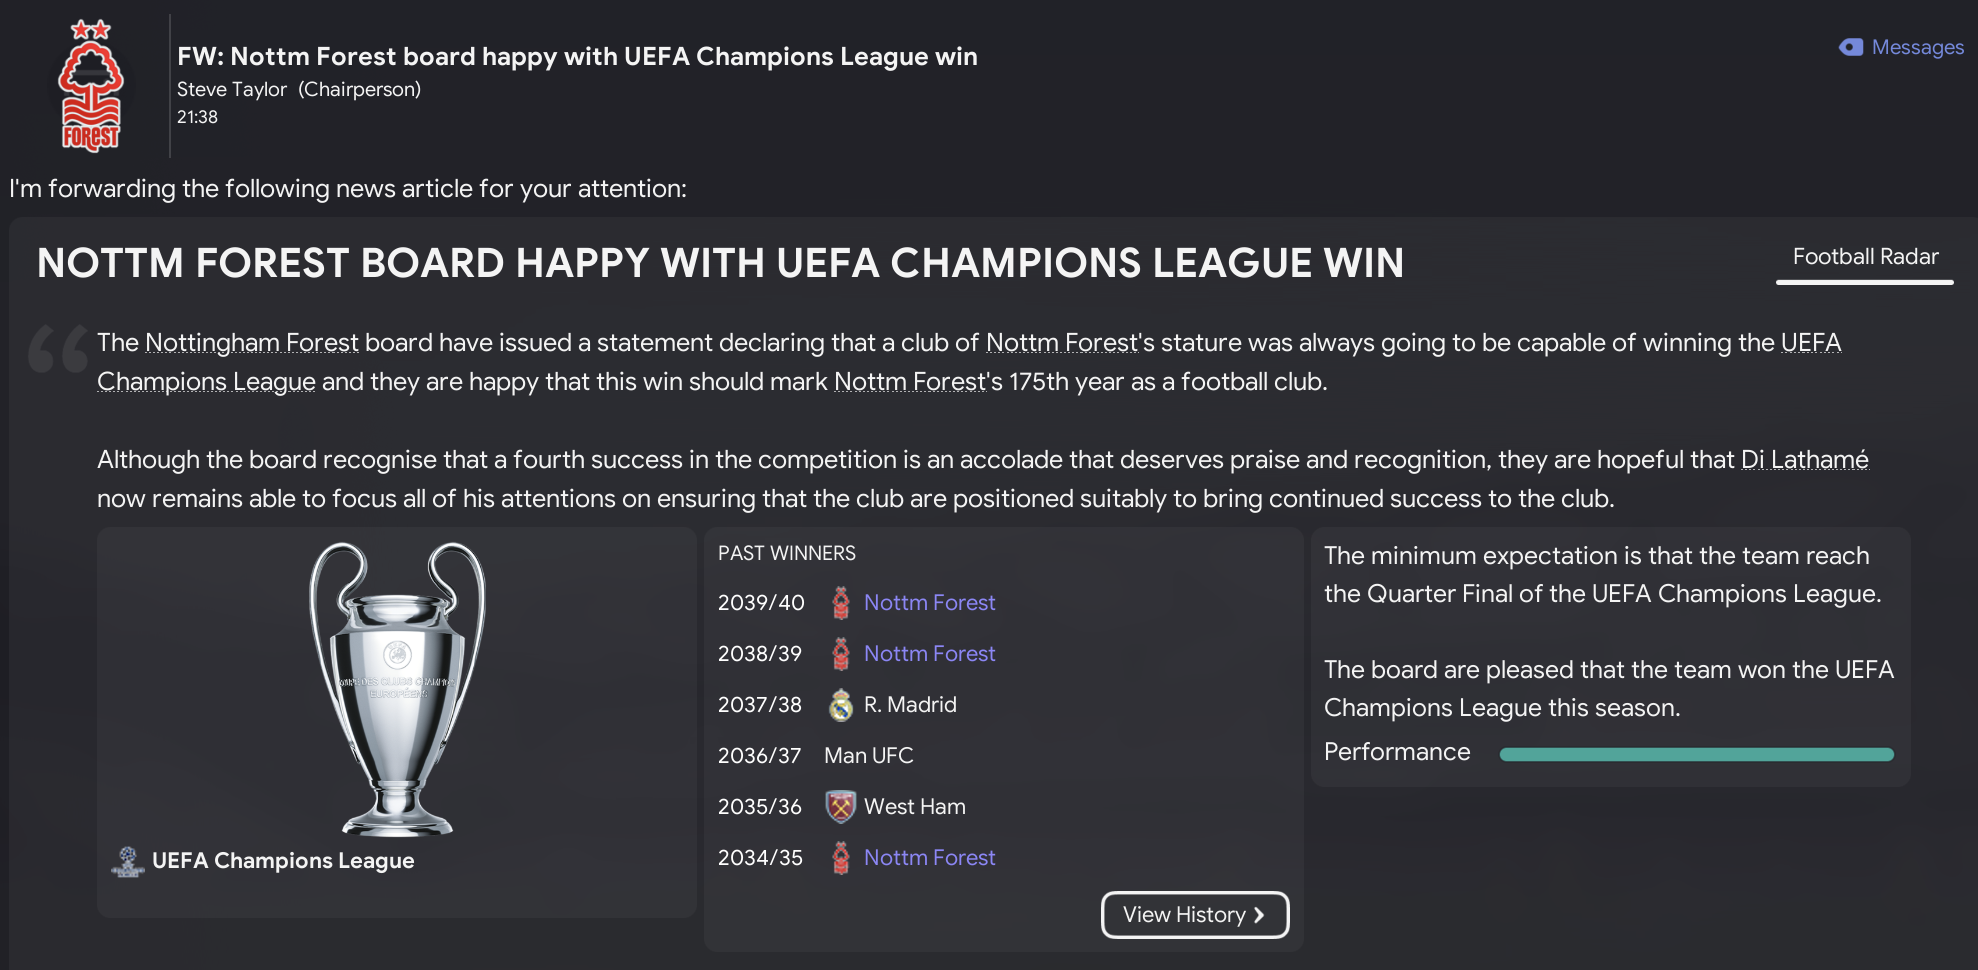Viewport: 1978px width, 970px height.
Task: Open Nottm Forest link for 2038/39 winner
Action: point(929,654)
